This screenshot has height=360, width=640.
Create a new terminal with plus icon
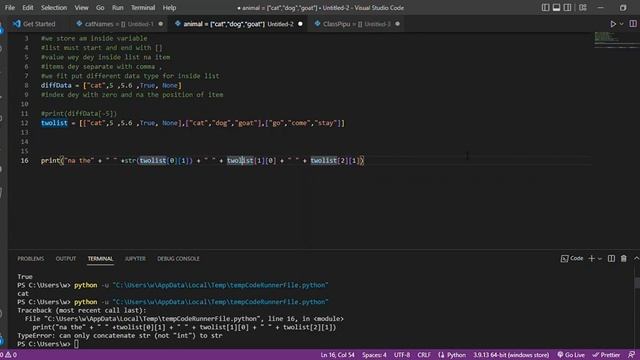[591, 258]
